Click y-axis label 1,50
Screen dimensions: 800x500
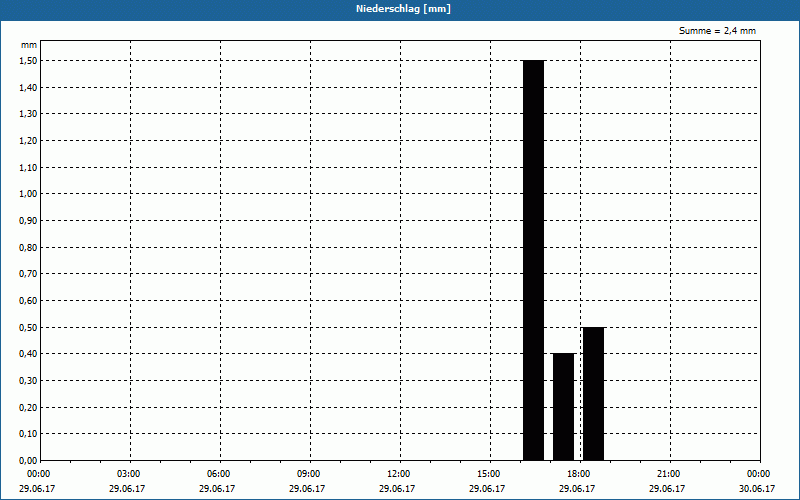click(28, 61)
